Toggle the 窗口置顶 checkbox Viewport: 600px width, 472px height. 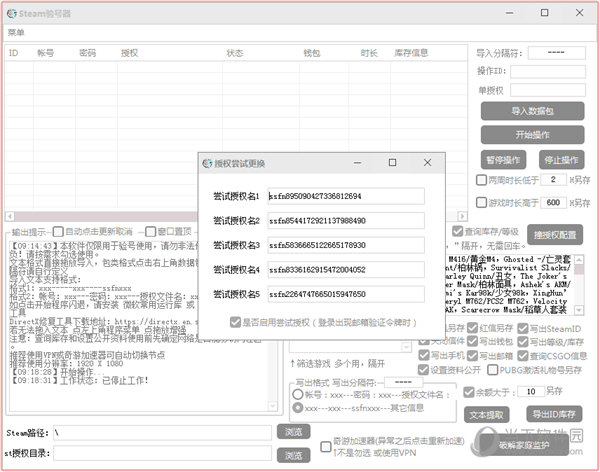(151, 232)
